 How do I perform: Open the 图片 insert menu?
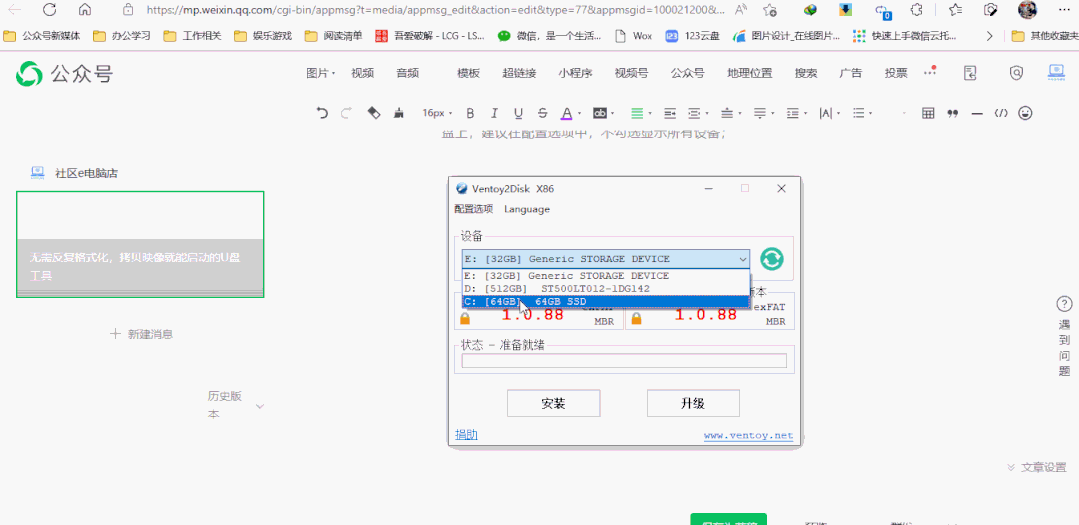point(320,73)
